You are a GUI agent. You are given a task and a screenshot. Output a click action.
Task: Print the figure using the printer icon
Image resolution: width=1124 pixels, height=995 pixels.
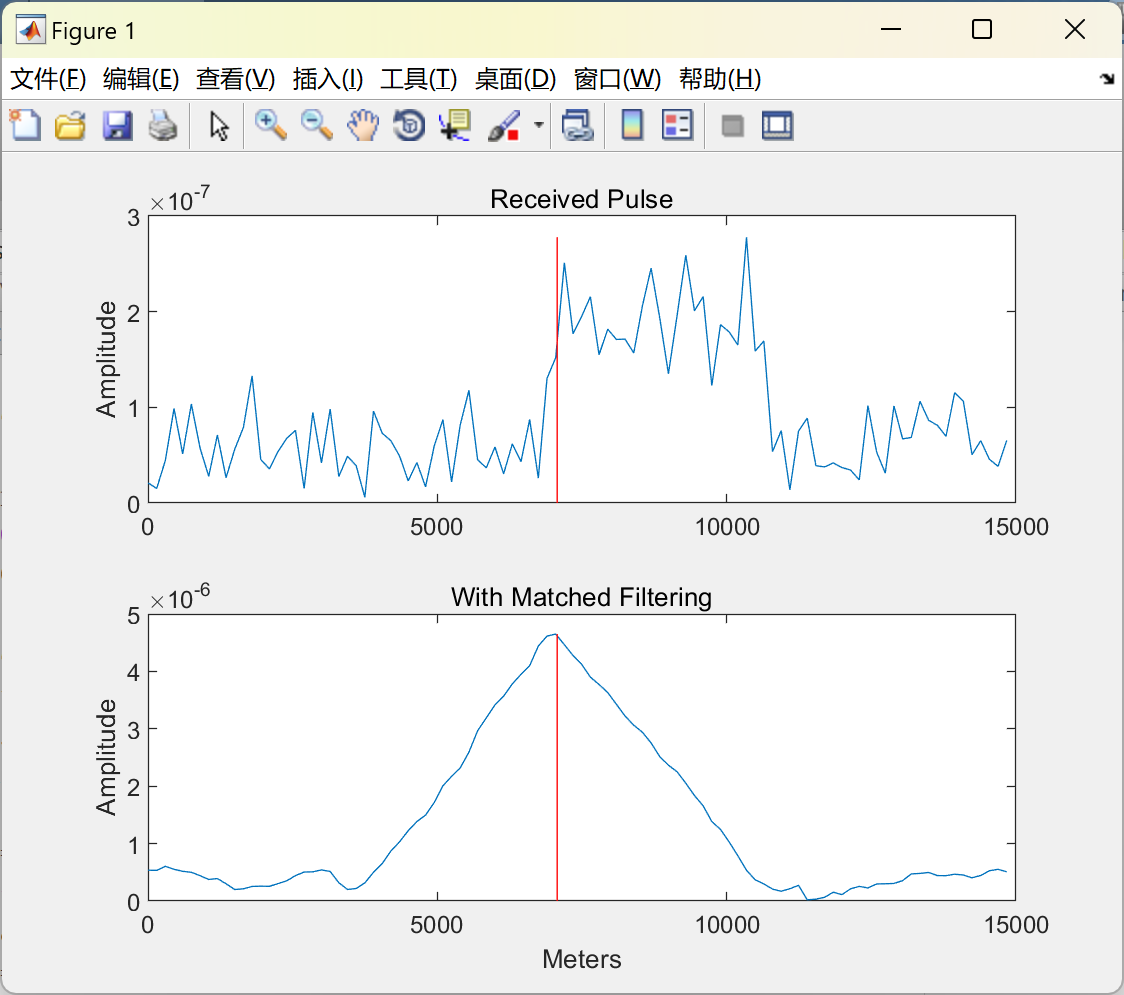(x=163, y=125)
